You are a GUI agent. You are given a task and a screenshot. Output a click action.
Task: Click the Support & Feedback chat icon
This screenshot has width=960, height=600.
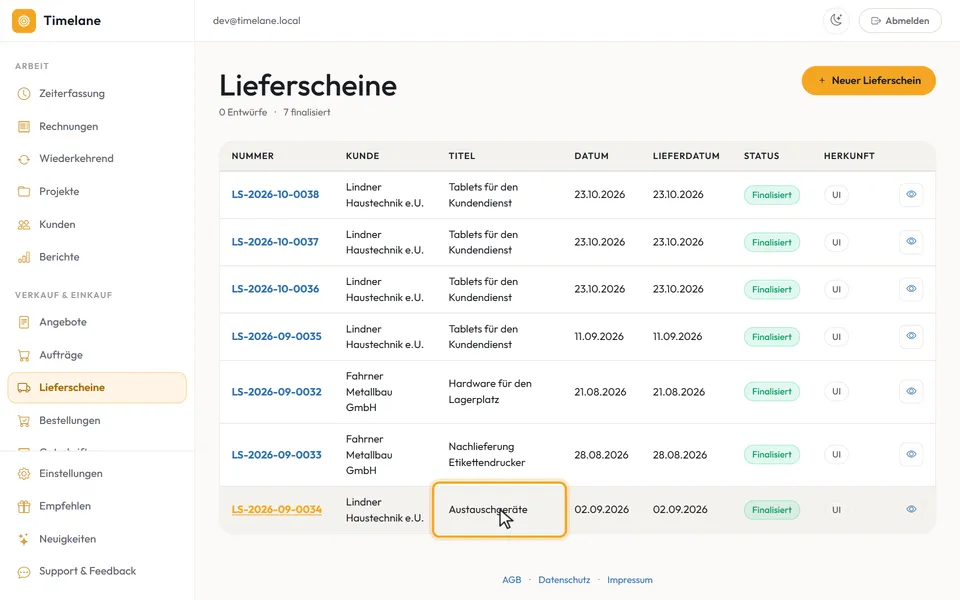[x=24, y=572]
